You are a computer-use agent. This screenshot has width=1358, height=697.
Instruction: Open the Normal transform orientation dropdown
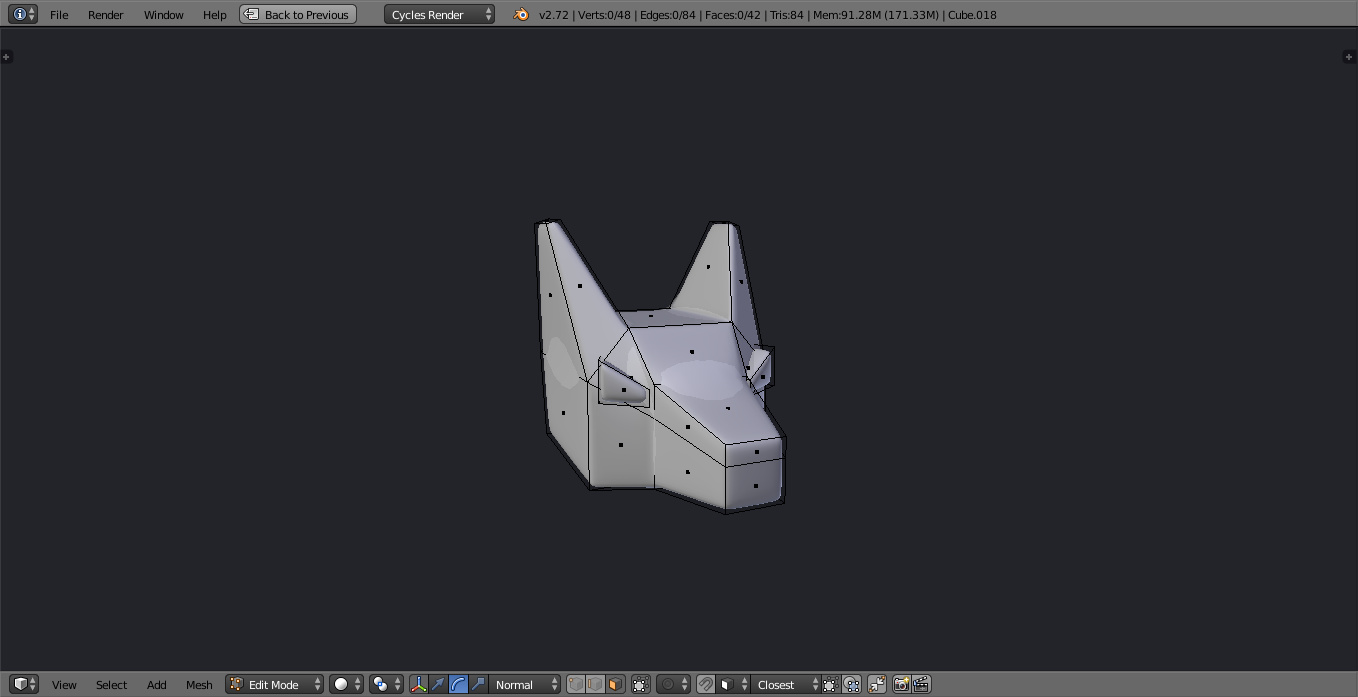coord(526,684)
